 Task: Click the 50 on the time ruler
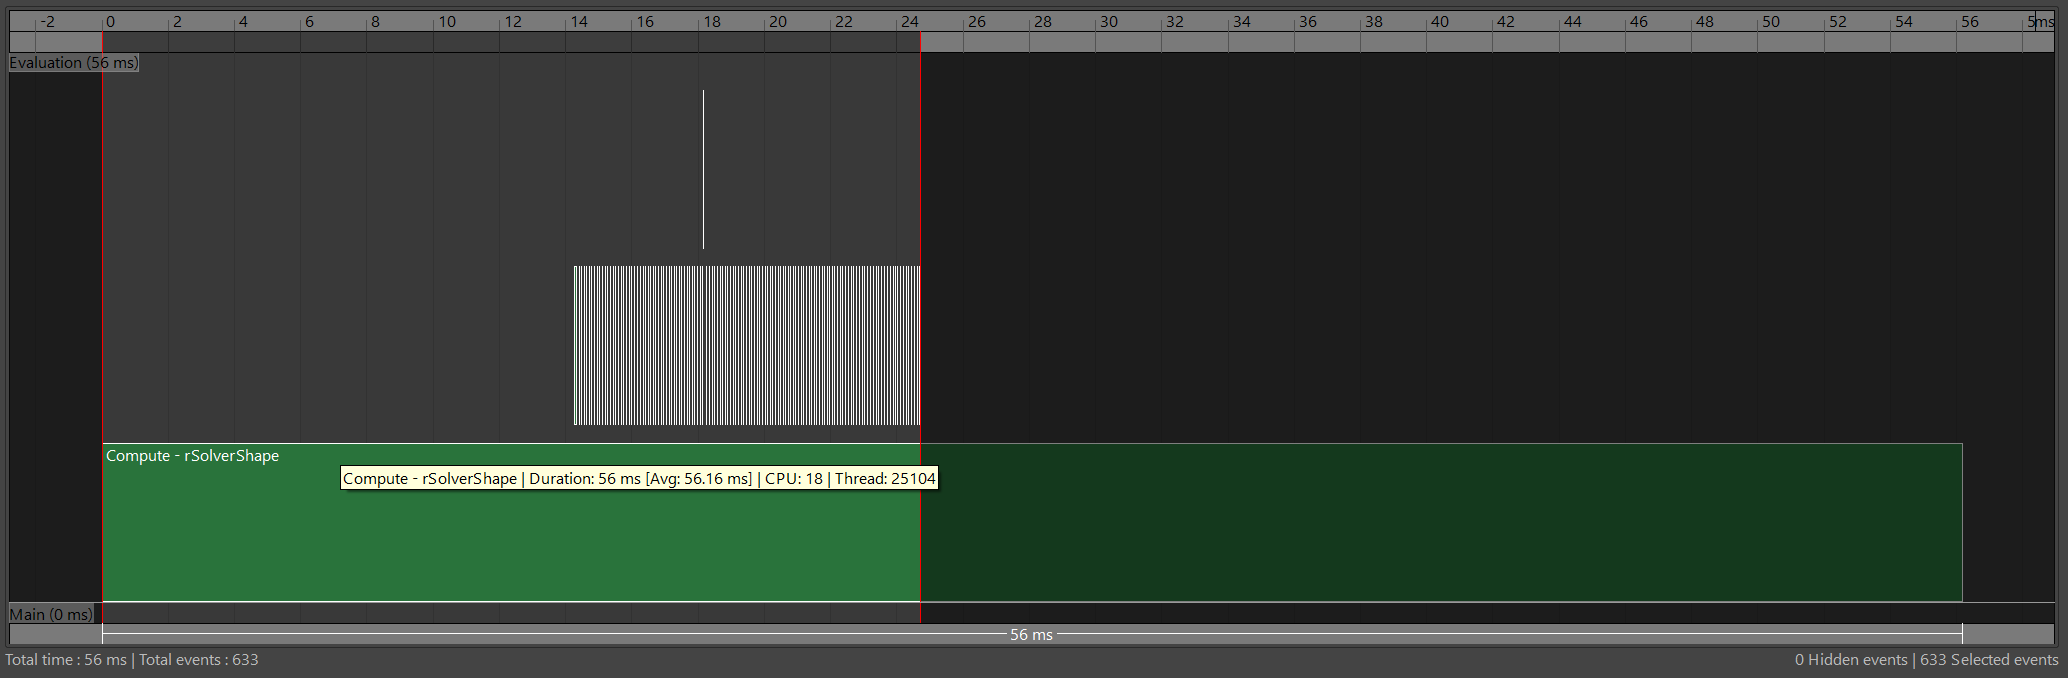click(x=1771, y=22)
